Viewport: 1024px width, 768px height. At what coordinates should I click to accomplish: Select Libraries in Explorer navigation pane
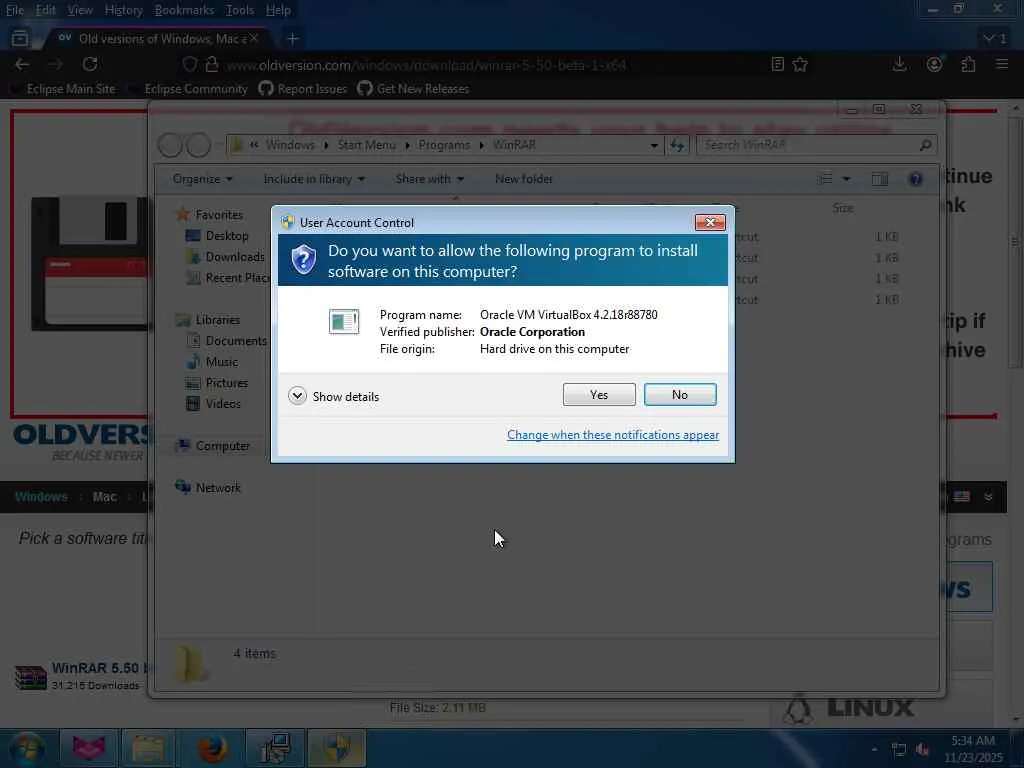click(x=208, y=320)
